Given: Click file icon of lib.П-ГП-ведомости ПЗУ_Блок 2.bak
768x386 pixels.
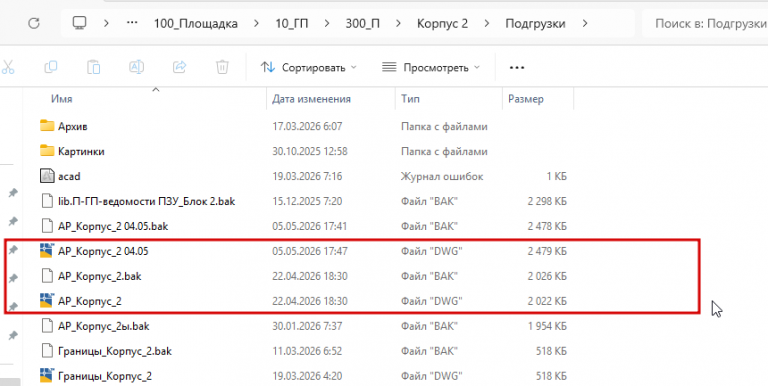Looking at the screenshot, I should [47, 201].
